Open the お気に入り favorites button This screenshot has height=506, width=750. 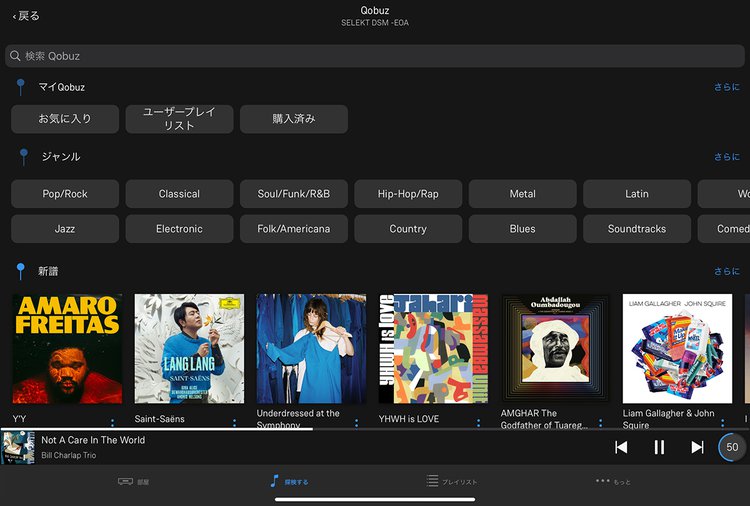(x=65, y=119)
